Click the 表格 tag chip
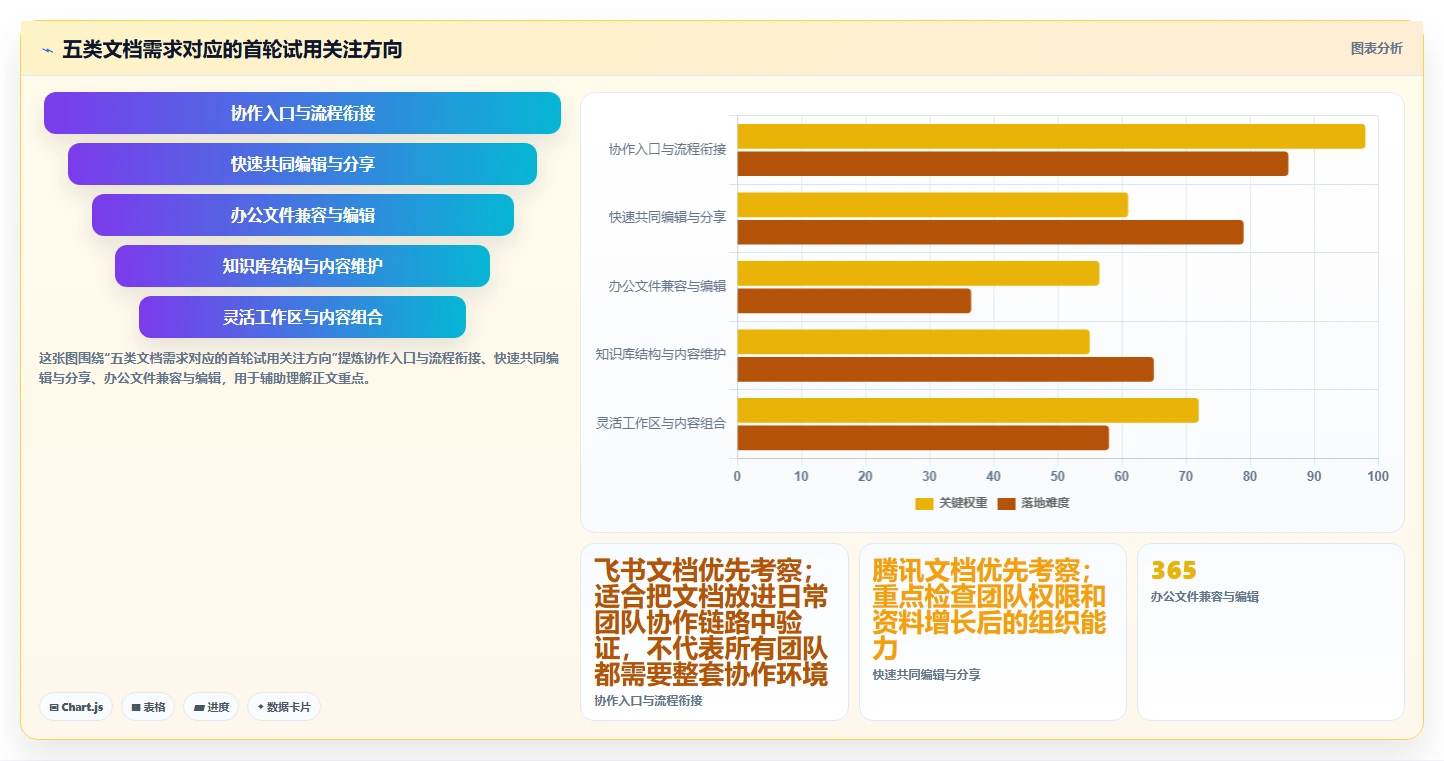Screen dimensions: 1444x761 pyautogui.click(x=148, y=707)
